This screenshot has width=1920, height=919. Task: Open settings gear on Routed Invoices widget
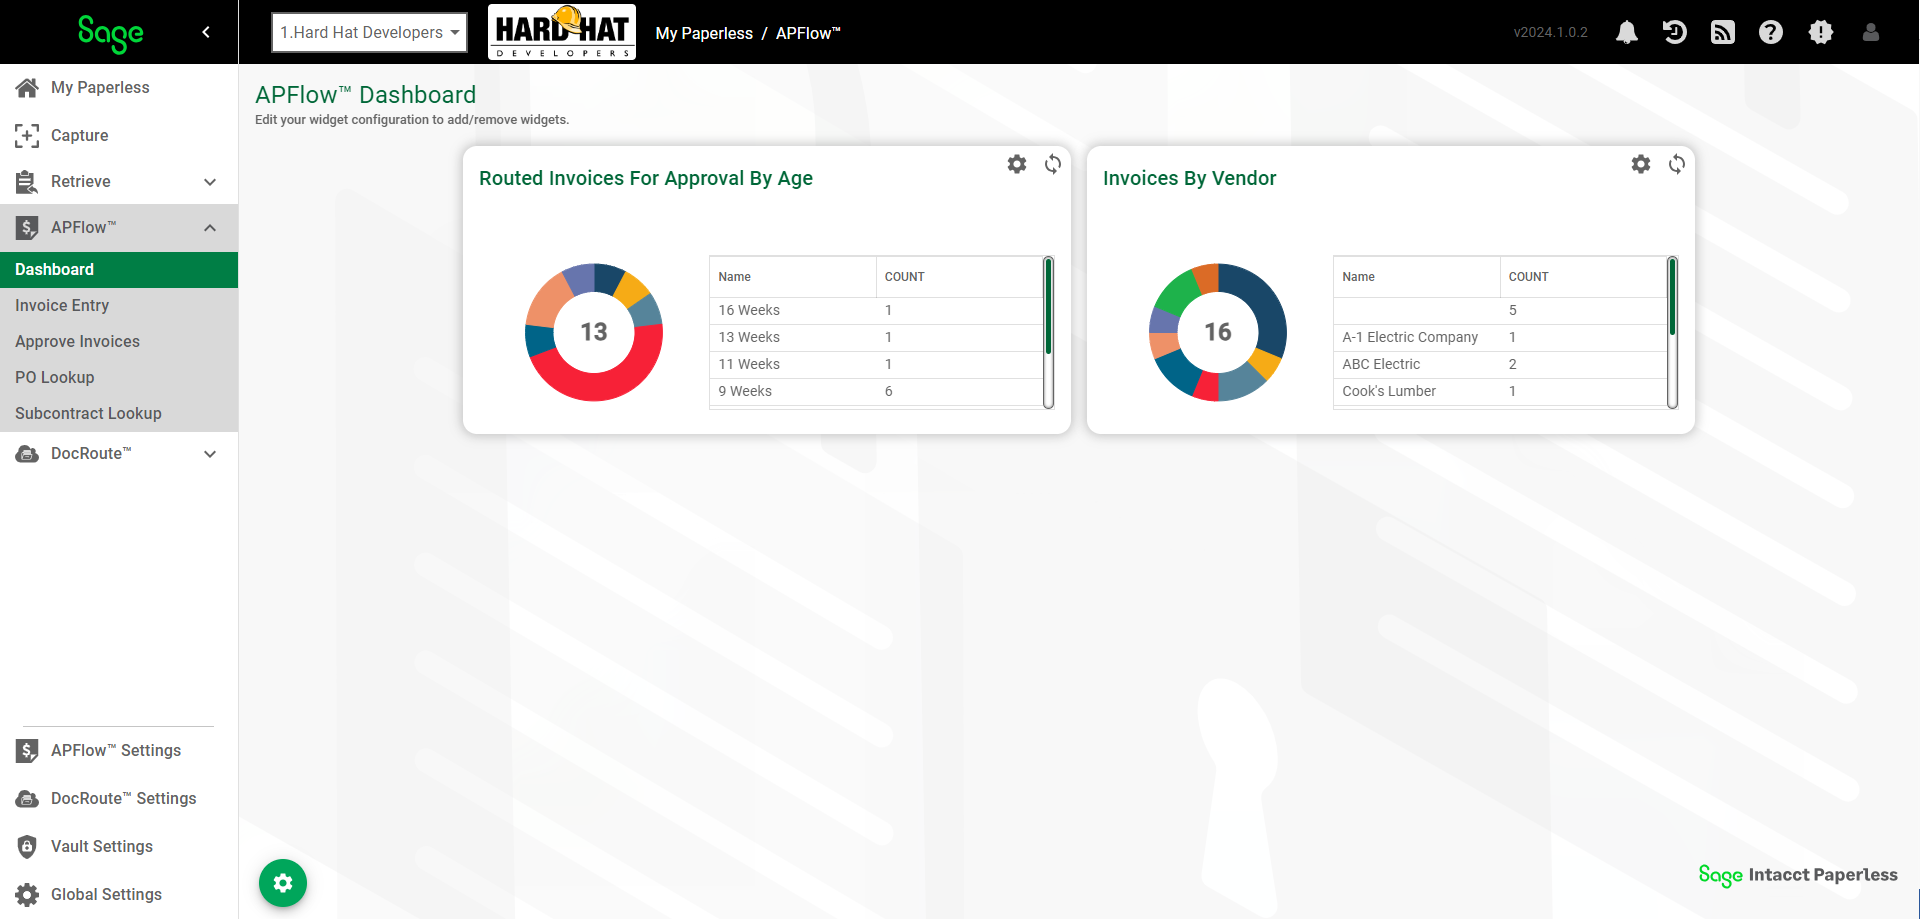[x=1017, y=164]
